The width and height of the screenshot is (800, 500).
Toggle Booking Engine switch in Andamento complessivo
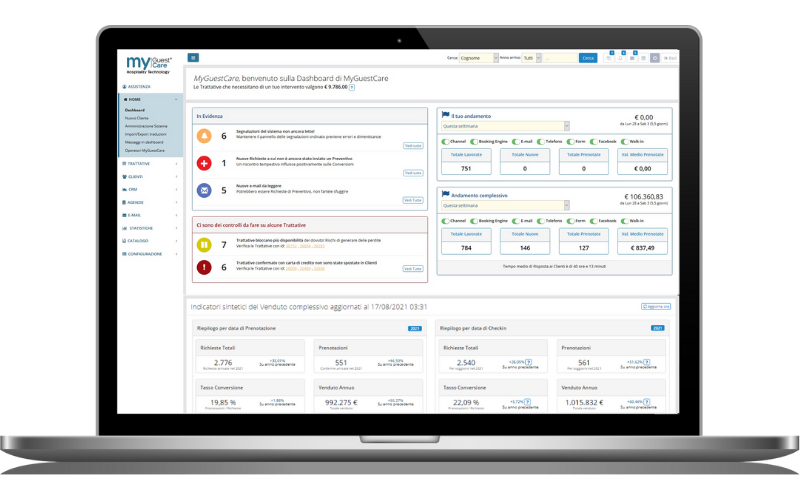(x=475, y=220)
